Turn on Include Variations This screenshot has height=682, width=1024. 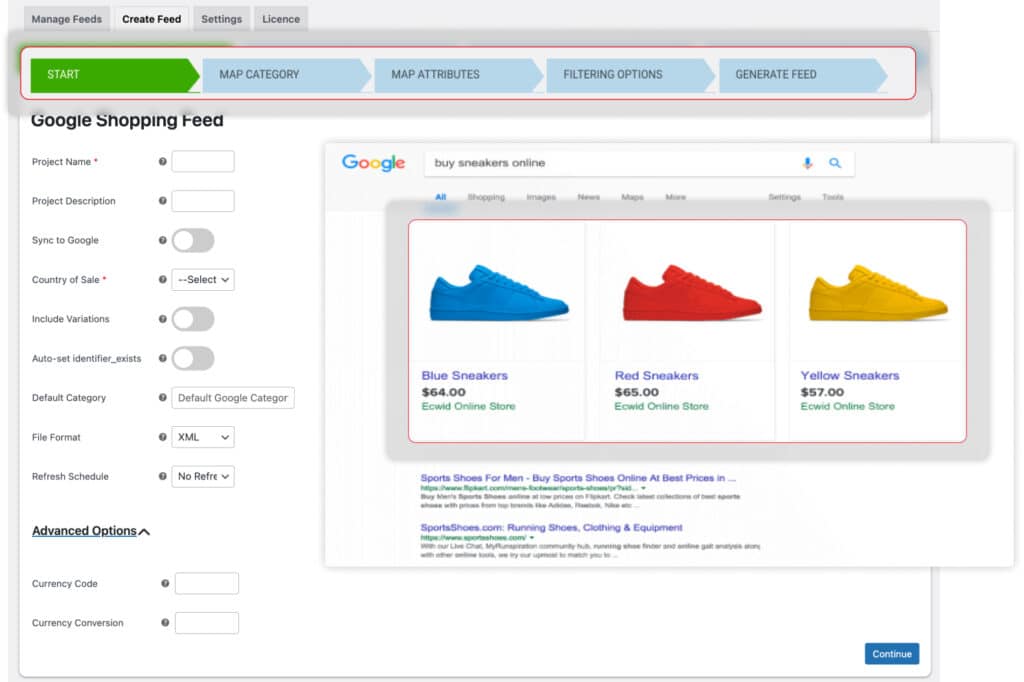pyautogui.click(x=192, y=319)
